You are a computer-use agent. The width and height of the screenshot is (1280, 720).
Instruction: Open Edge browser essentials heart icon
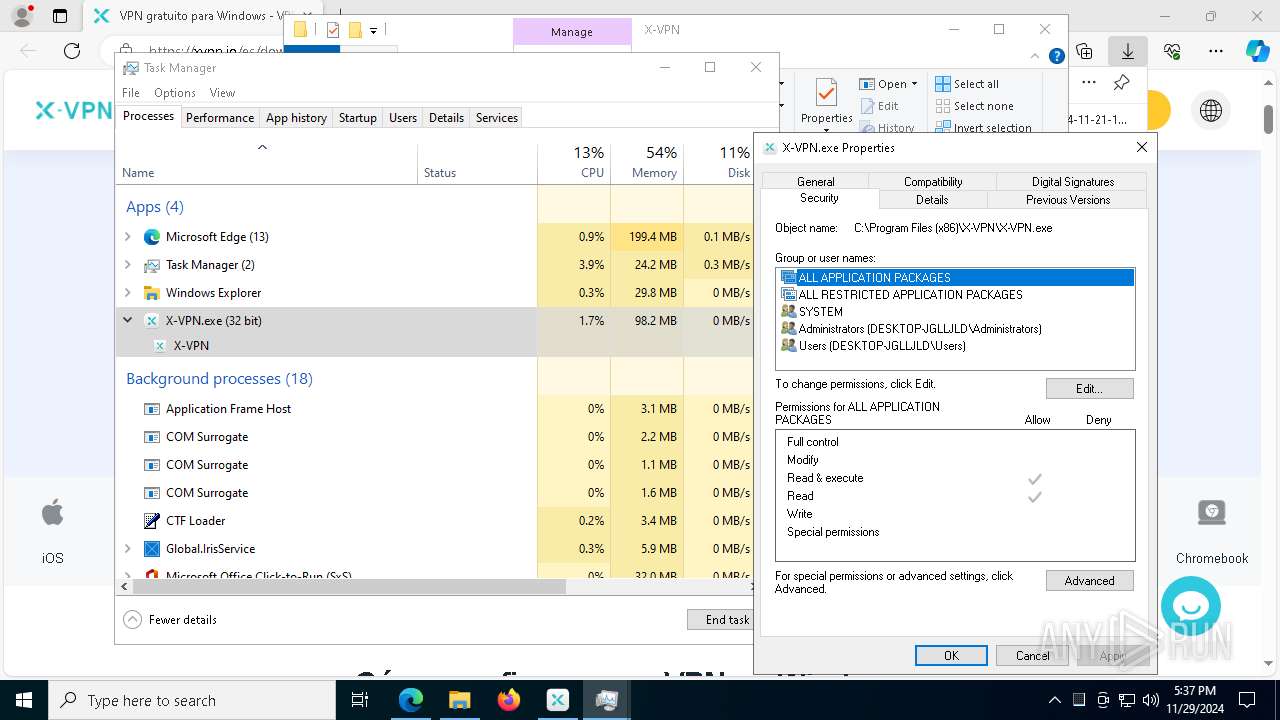[x=1172, y=51]
